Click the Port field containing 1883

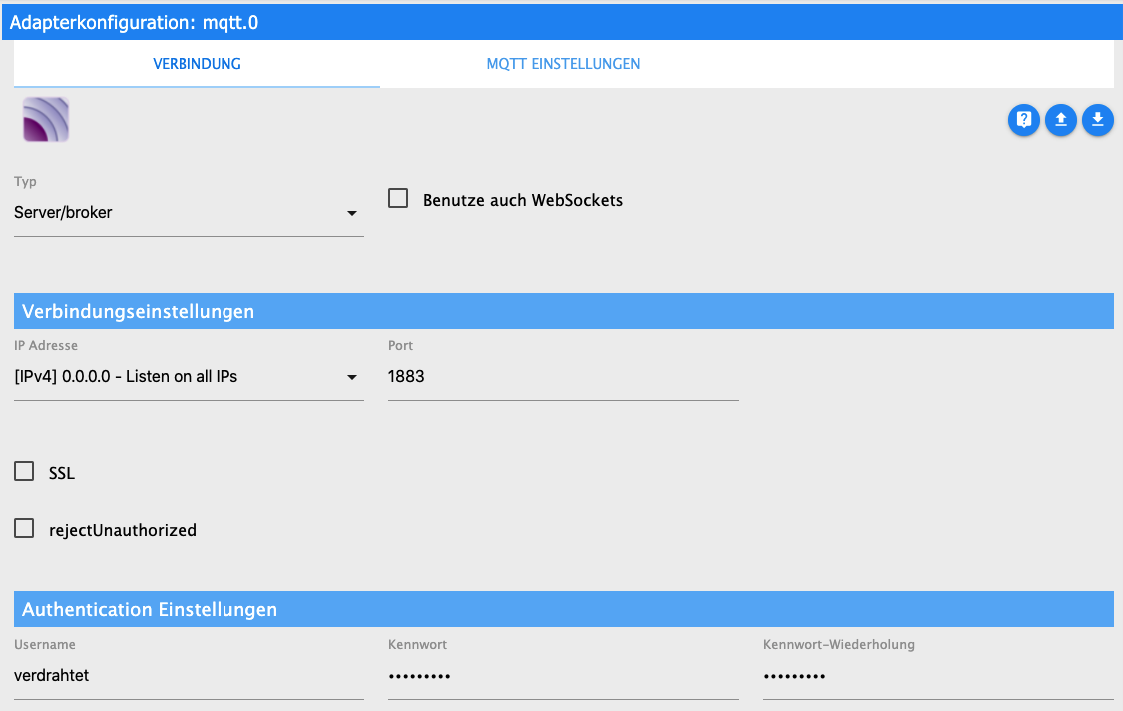click(x=562, y=377)
